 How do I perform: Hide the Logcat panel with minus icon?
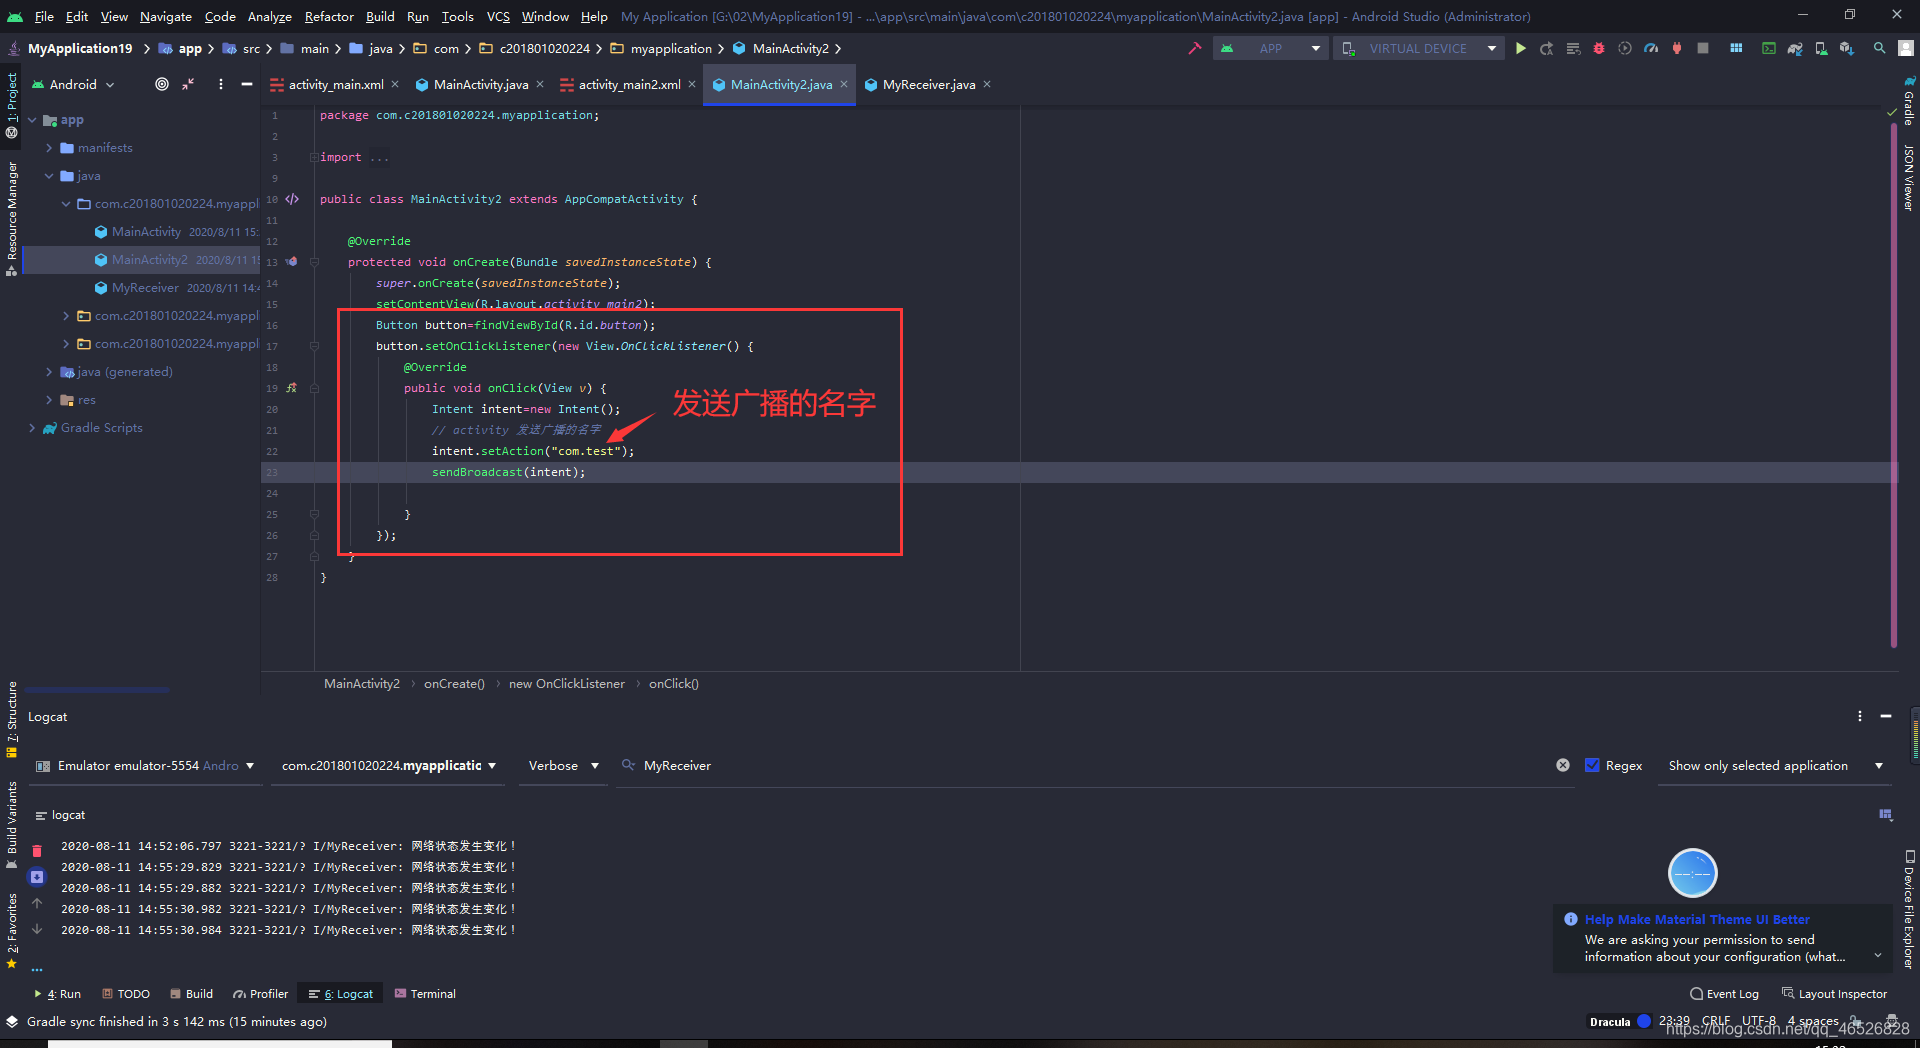tap(1886, 716)
